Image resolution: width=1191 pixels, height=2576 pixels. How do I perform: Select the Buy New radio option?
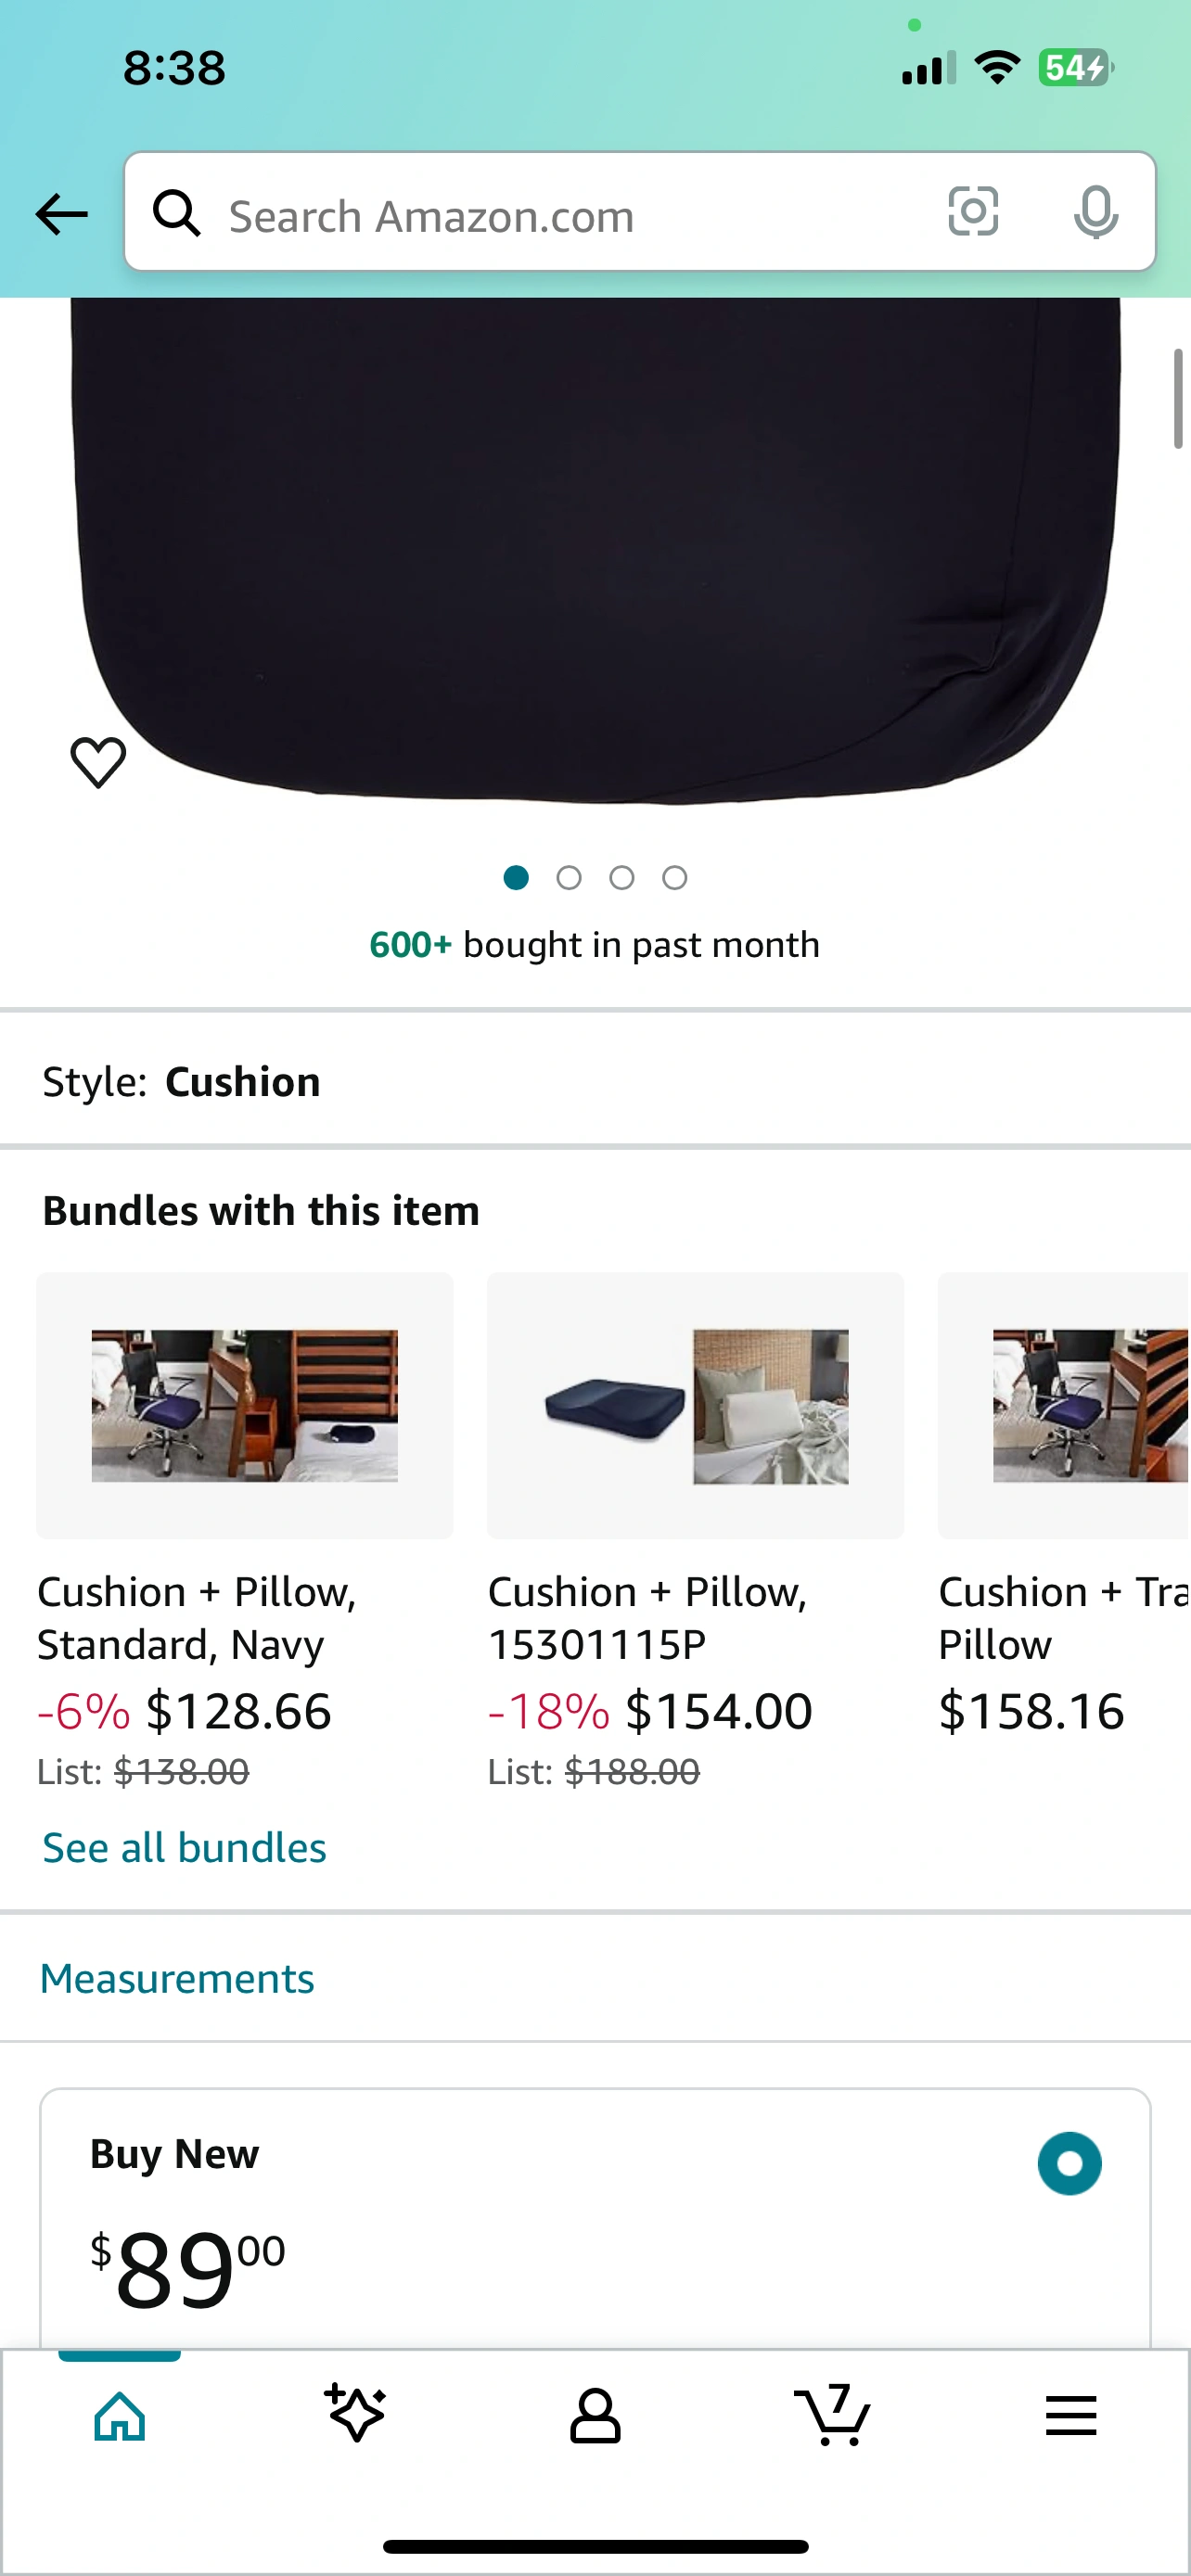click(1069, 2163)
